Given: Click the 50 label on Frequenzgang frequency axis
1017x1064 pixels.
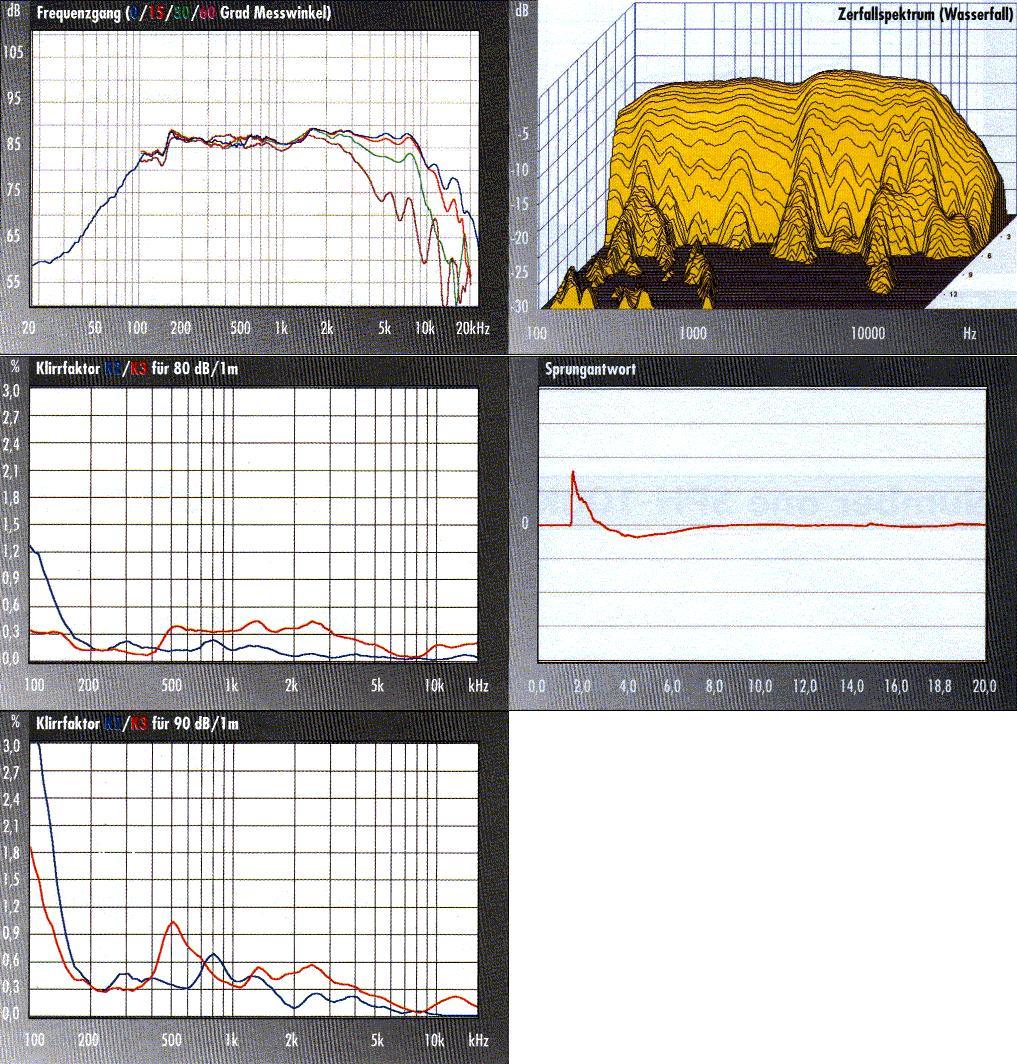Looking at the screenshot, I should point(95,328).
